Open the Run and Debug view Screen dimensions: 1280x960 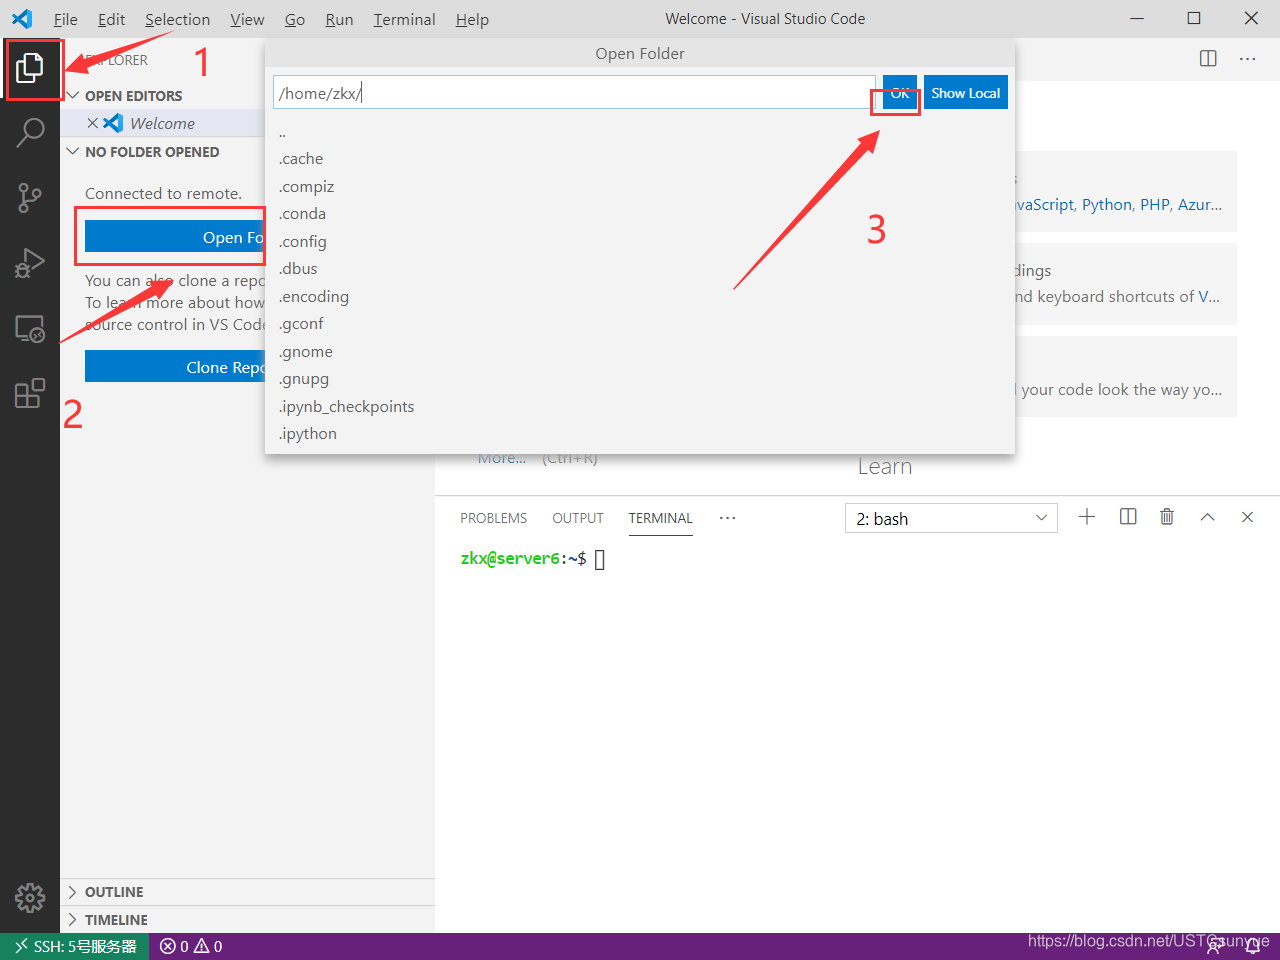[x=30, y=263]
